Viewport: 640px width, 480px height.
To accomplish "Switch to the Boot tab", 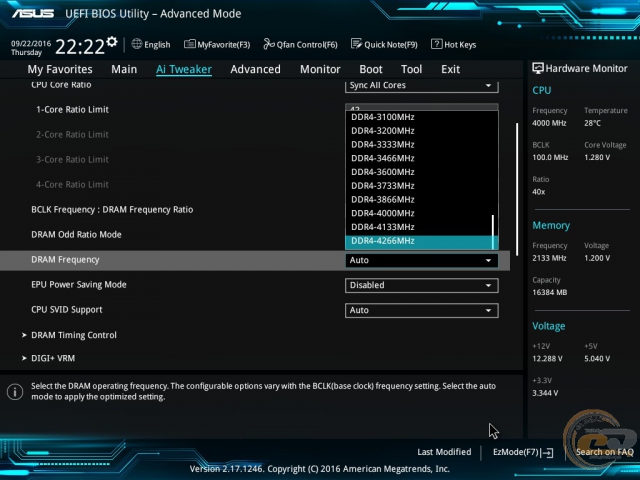I will pyautogui.click(x=371, y=69).
